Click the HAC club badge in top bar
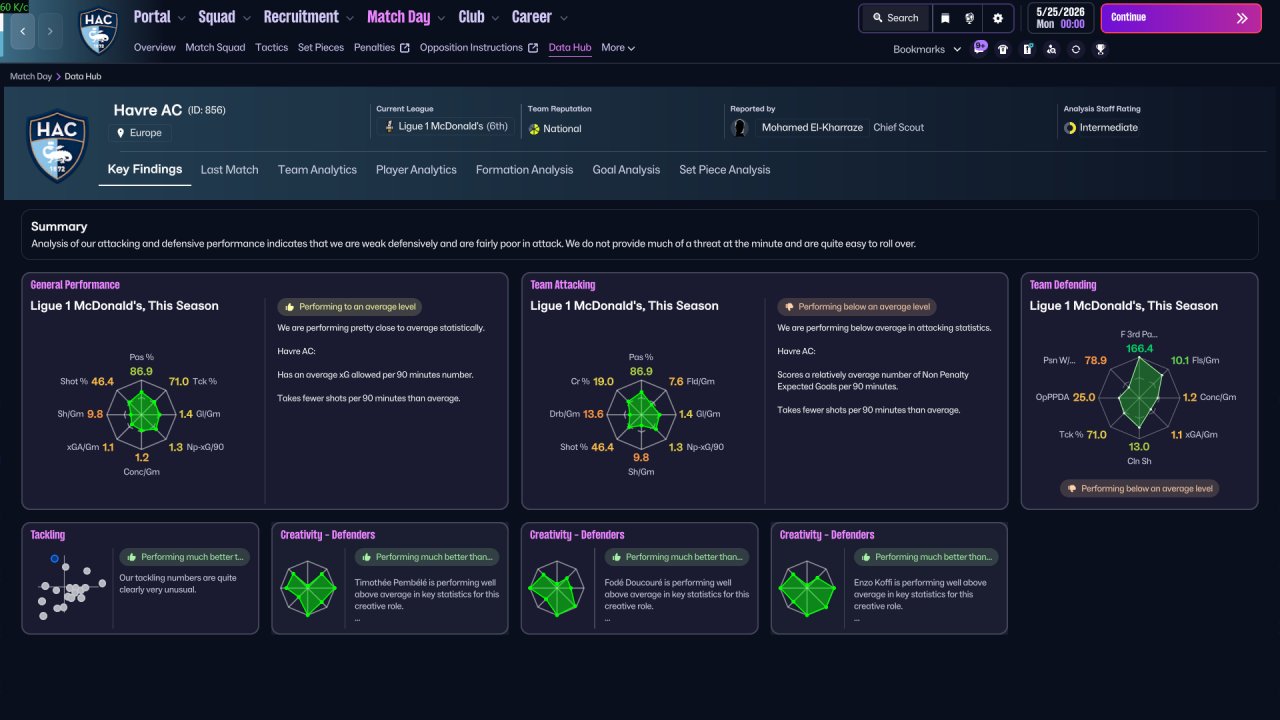This screenshot has width=1280, height=720. pyautogui.click(x=98, y=31)
